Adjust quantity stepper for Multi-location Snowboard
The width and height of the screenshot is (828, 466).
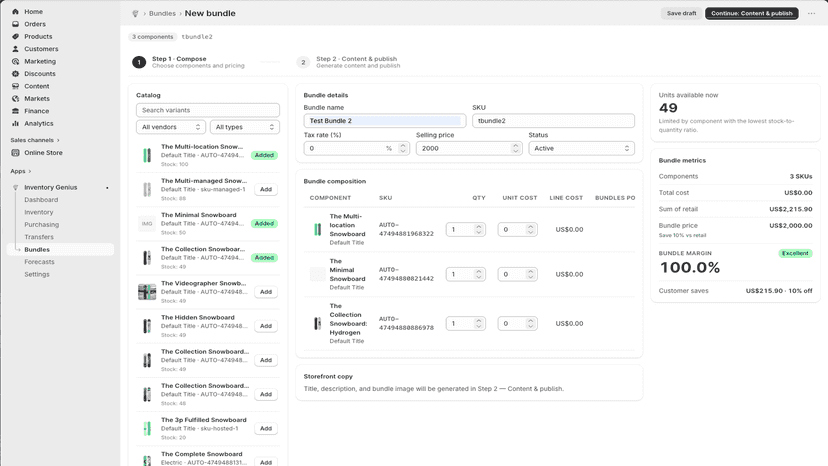click(x=478, y=229)
